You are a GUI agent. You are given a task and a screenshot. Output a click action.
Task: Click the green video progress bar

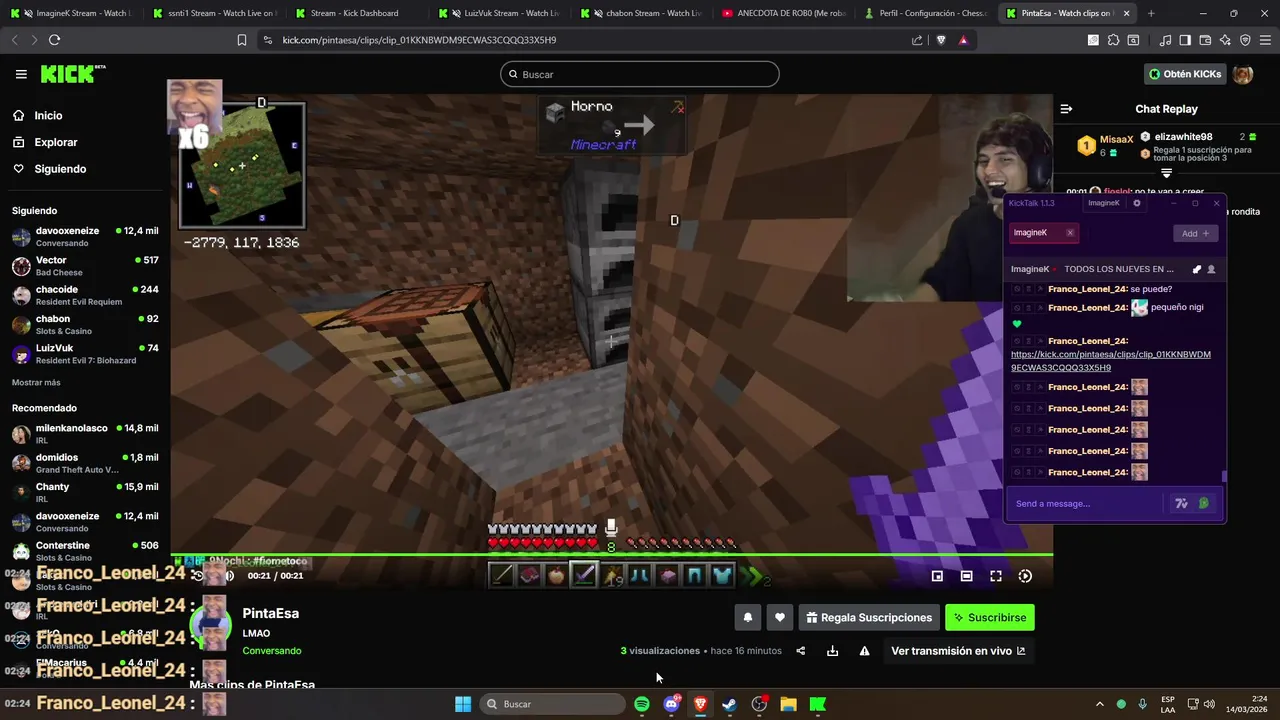[x=612, y=554]
